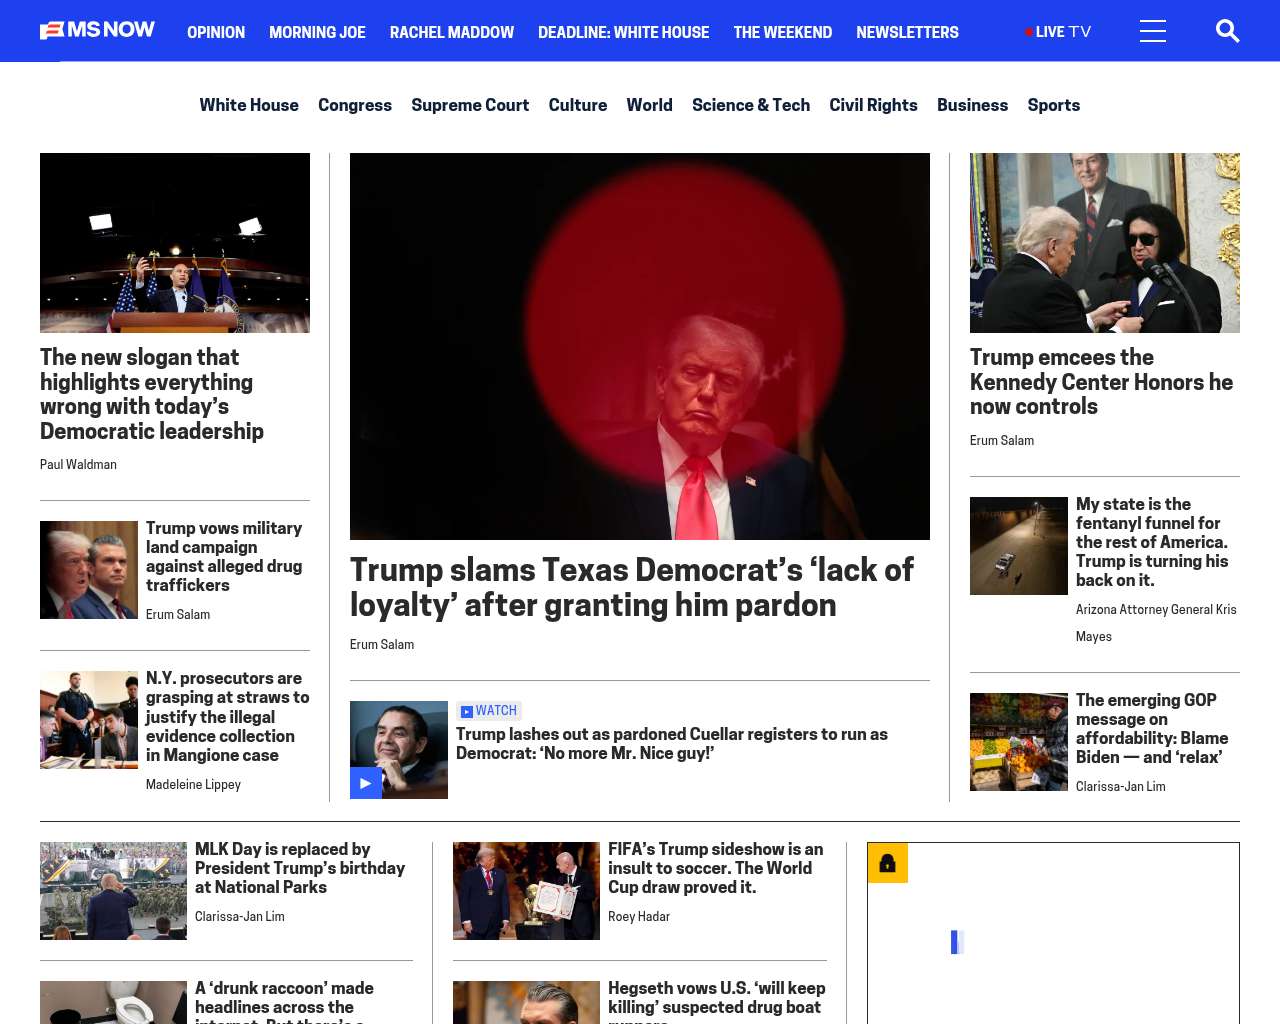View Clarissa-Jan Lim byline under GOP story
Image resolution: width=1280 pixels, height=1024 pixels.
point(1121,787)
